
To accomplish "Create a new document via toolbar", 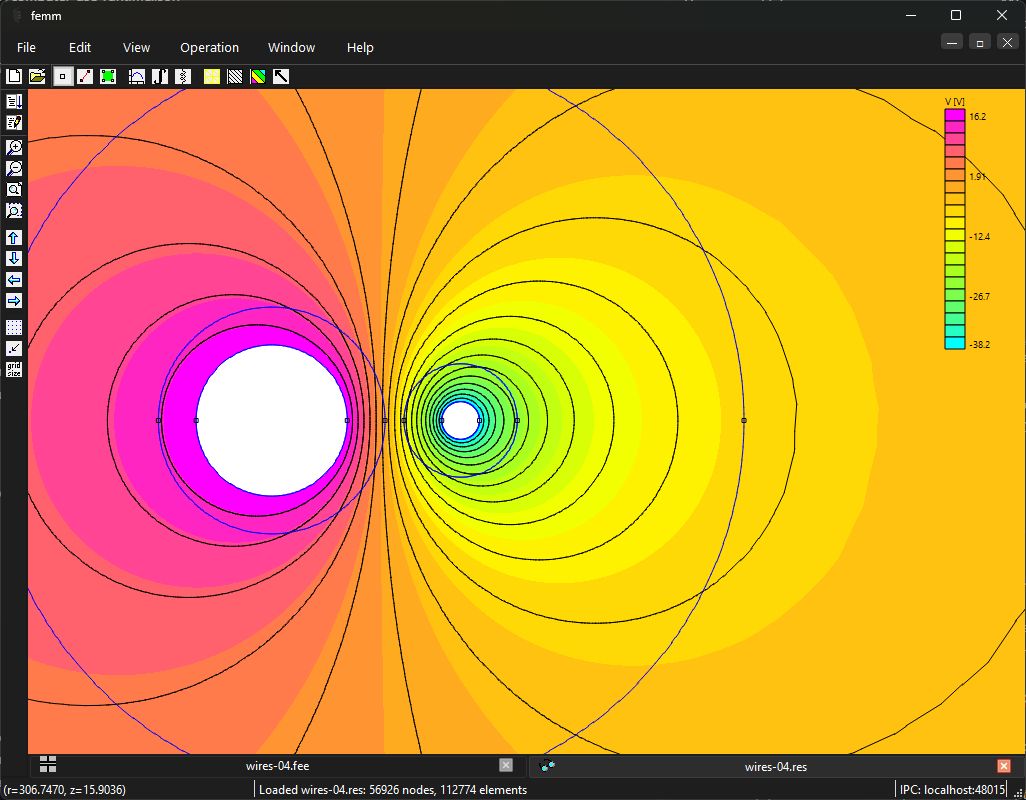I will (x=14, y=77).
